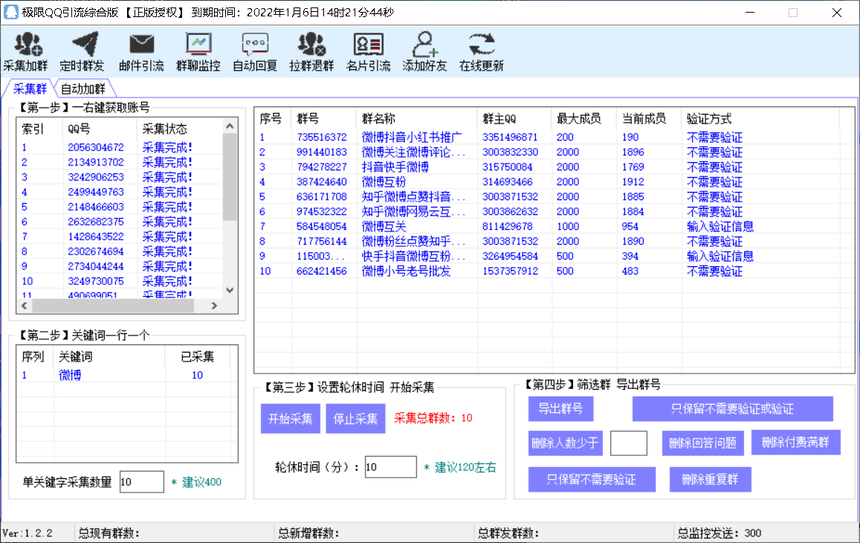Switch to the 自动加群 tab
The image size is (860, 543).
83,89
